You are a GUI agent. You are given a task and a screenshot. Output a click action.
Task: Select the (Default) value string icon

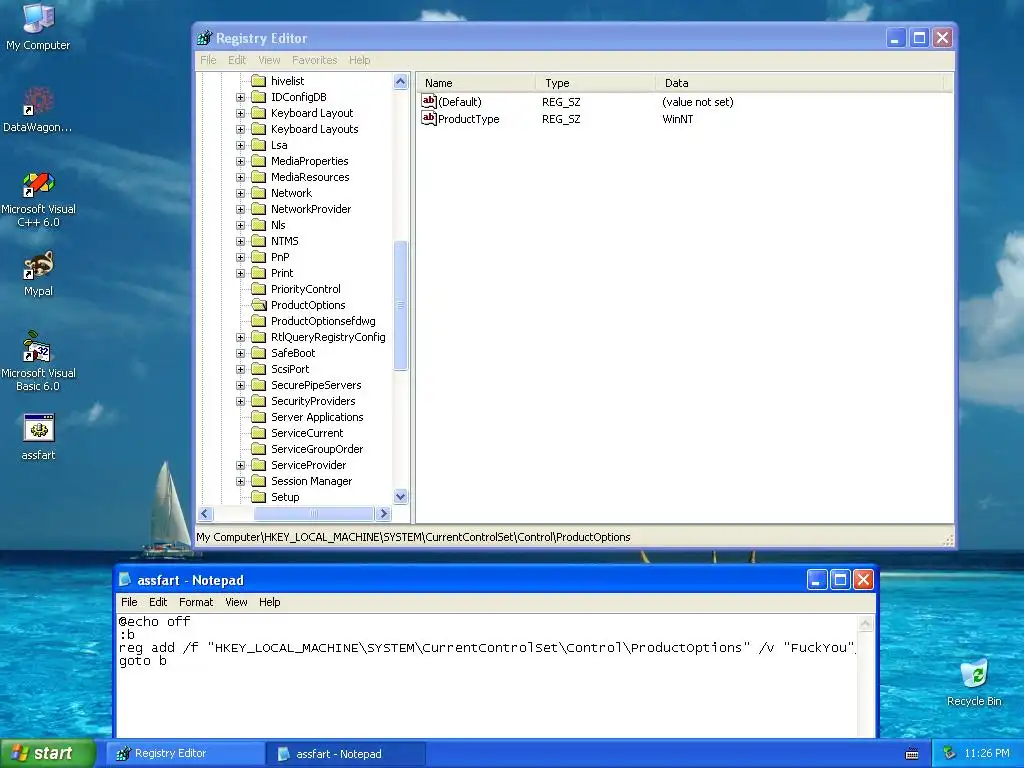point(428,101)
